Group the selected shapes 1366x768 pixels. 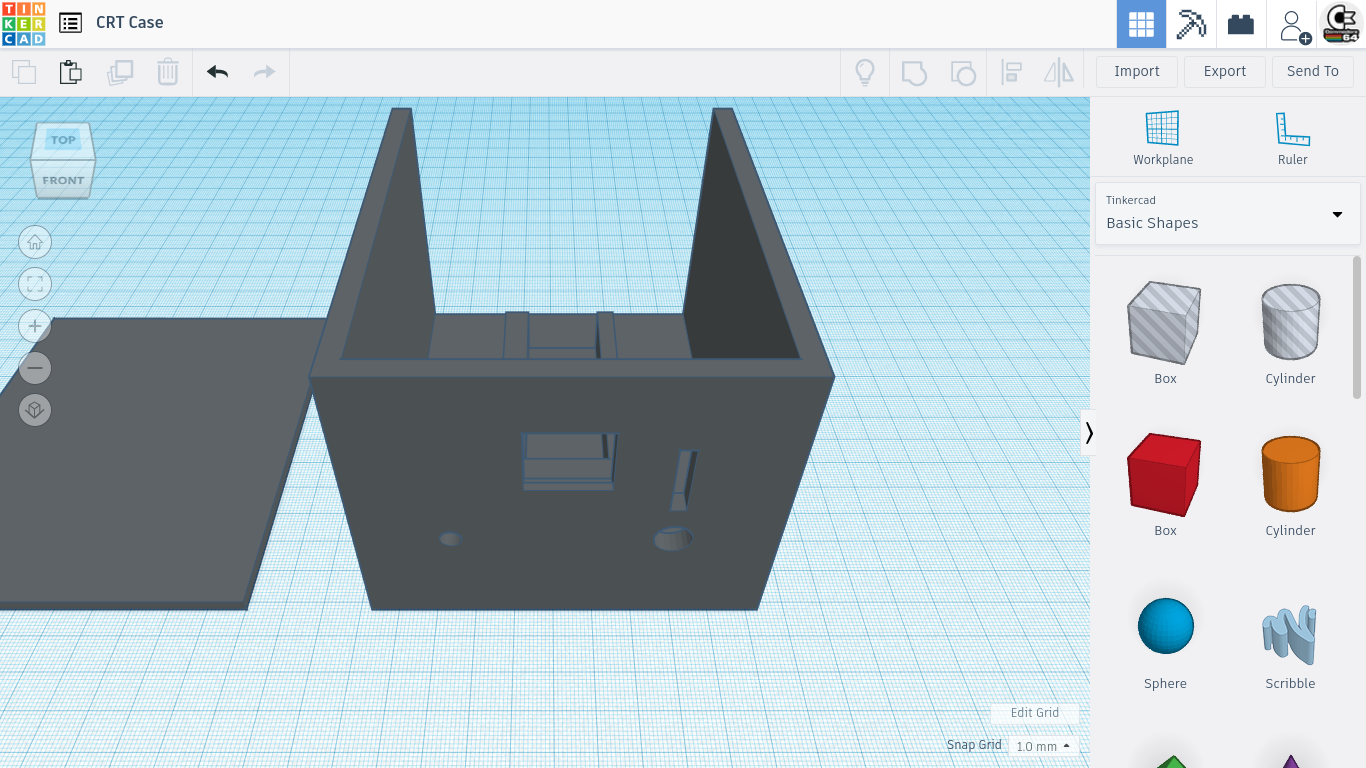[x=913, y=72]
